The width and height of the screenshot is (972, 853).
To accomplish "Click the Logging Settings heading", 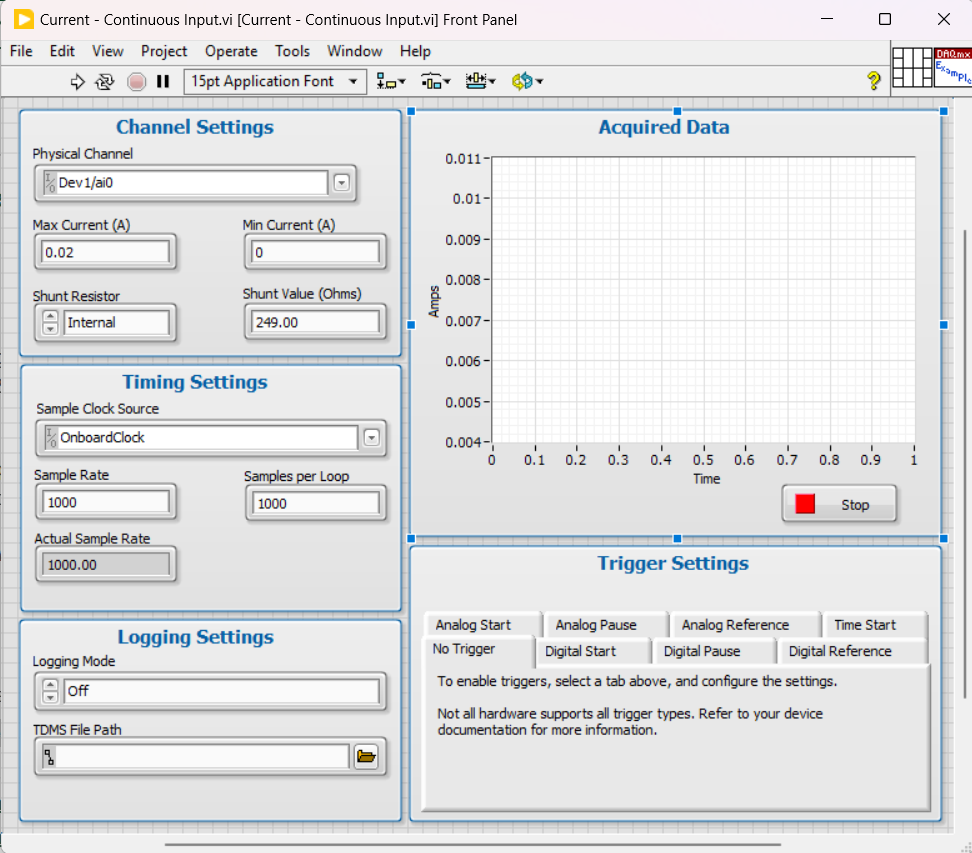I will (x=195, y=637).
